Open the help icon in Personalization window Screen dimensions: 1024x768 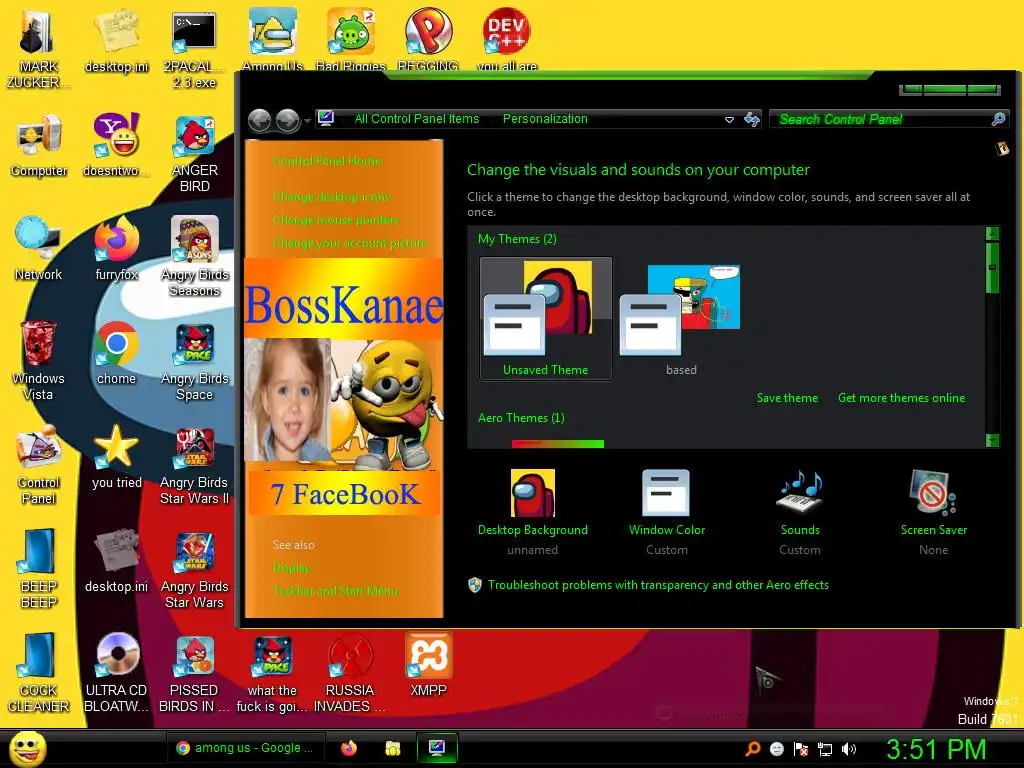[x=1002, y=149]
